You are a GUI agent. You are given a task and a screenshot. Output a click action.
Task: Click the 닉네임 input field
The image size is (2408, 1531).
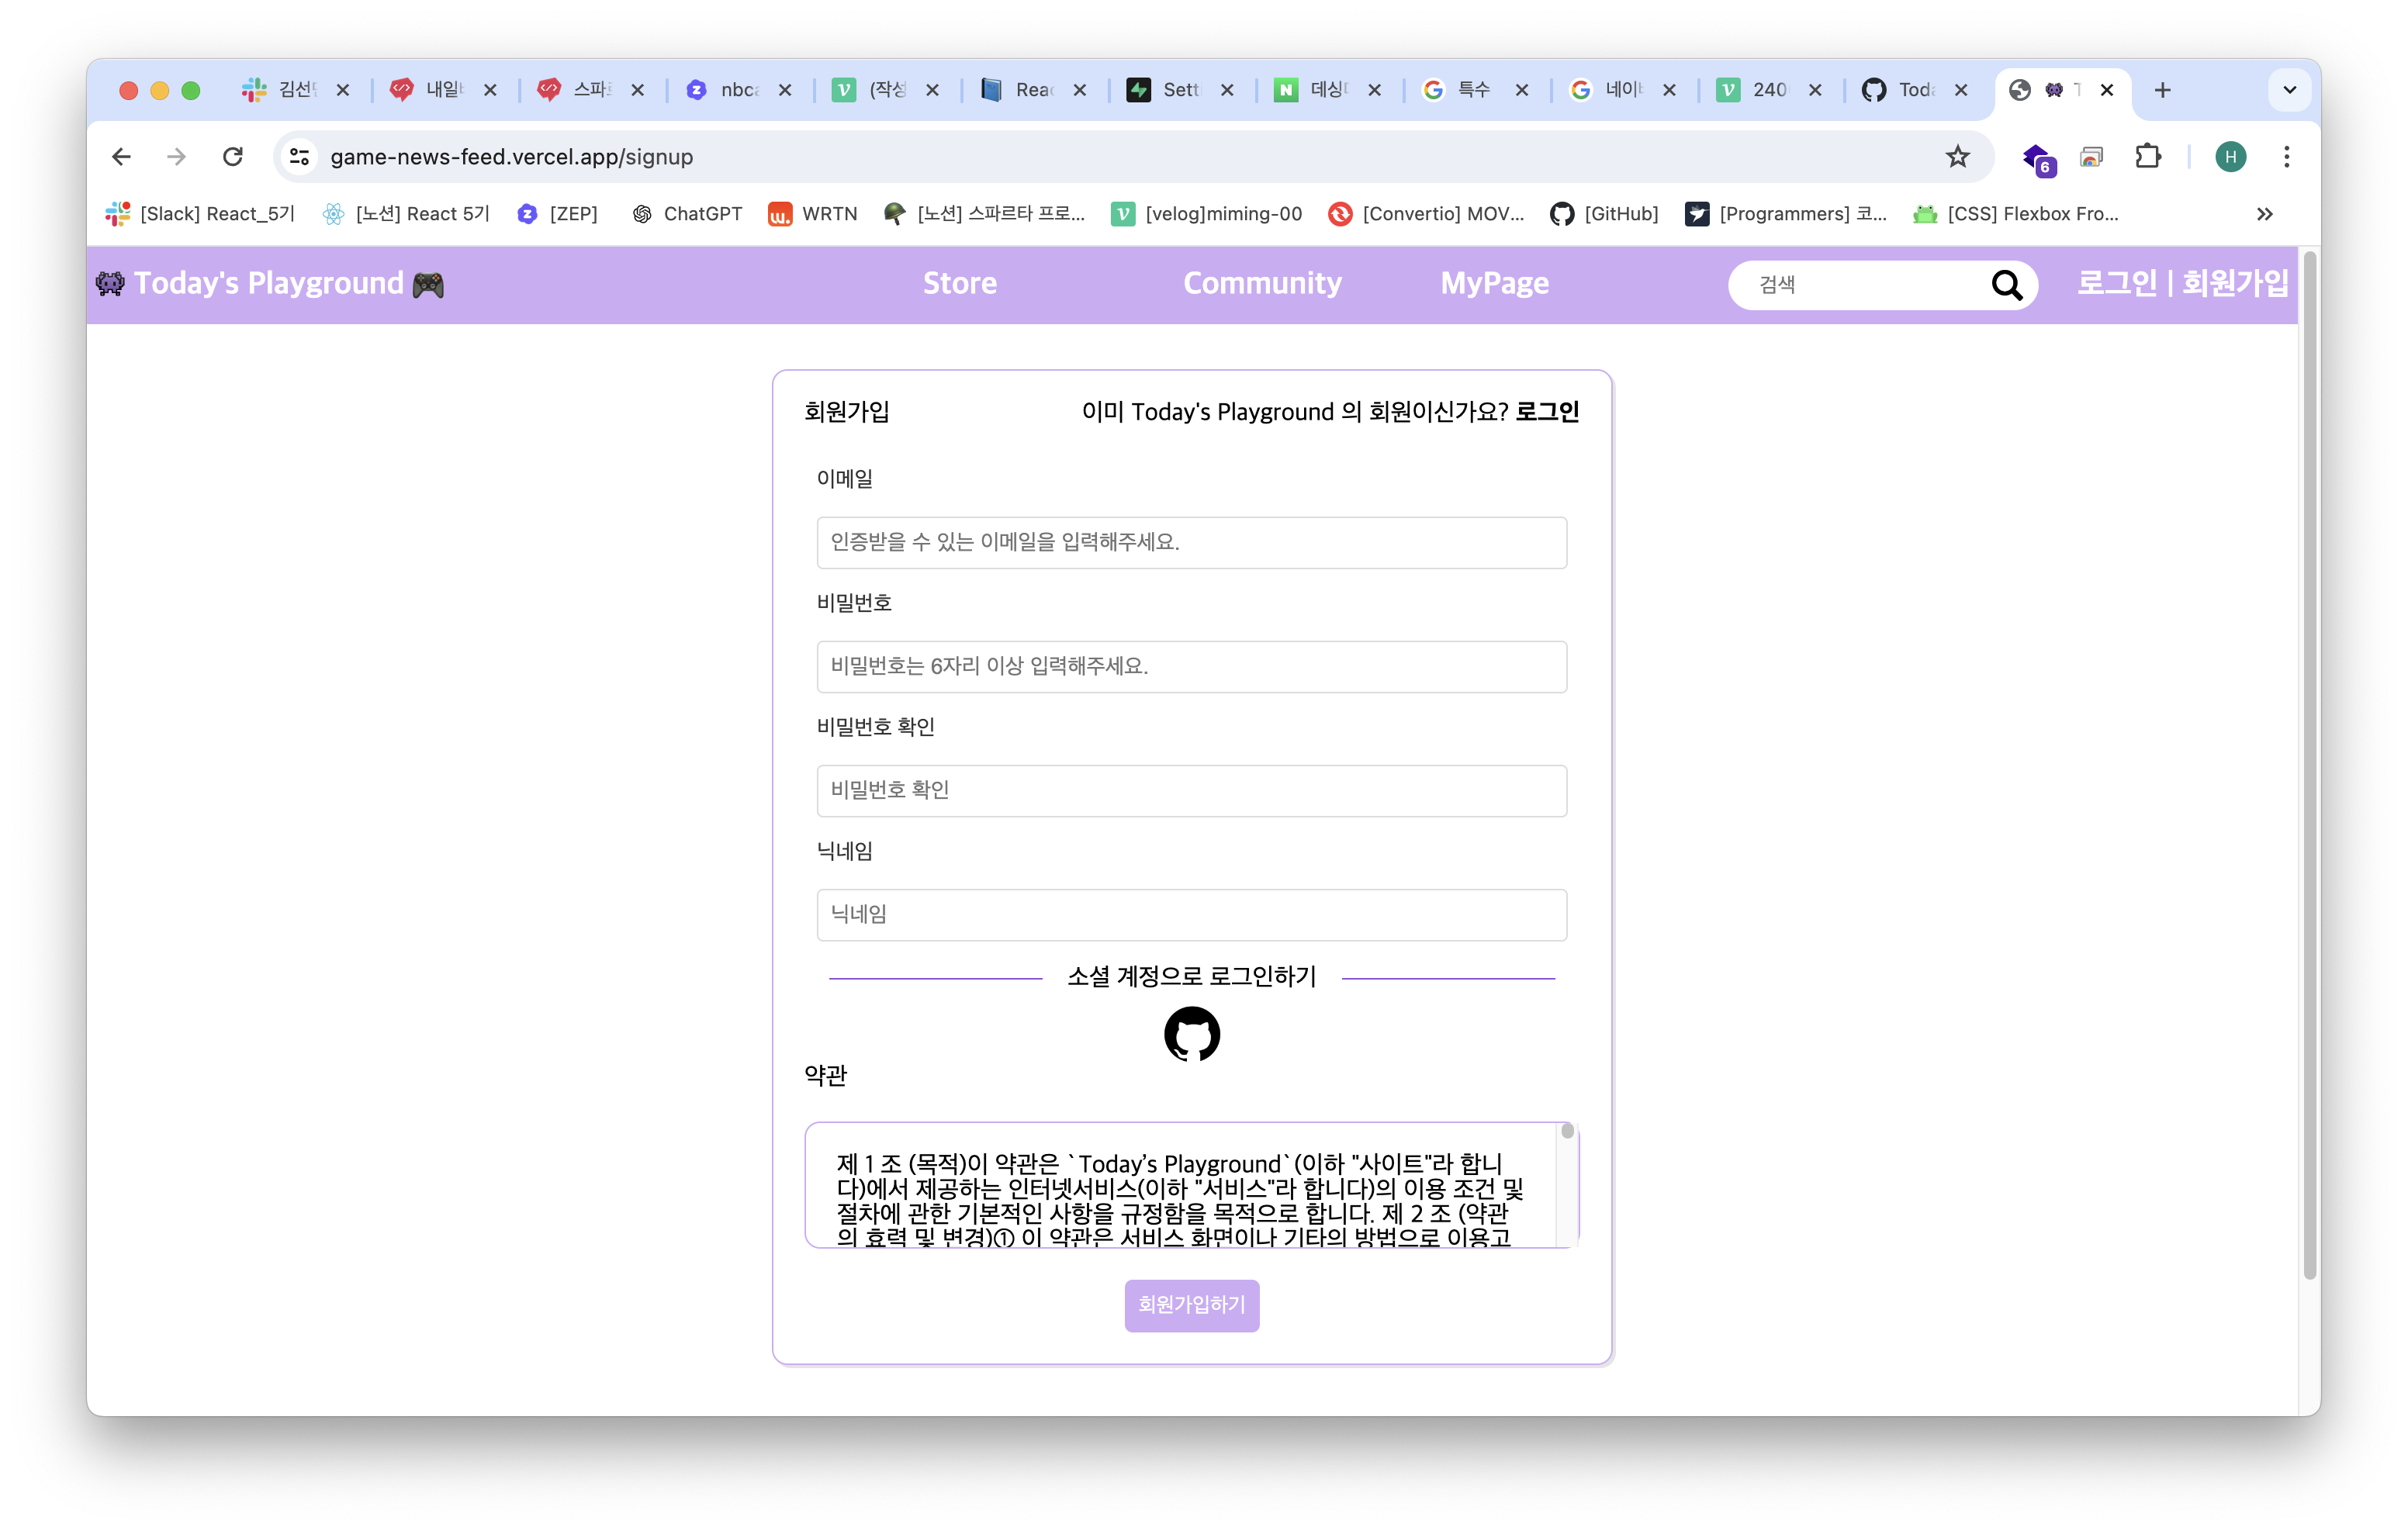coord(1191,914)
